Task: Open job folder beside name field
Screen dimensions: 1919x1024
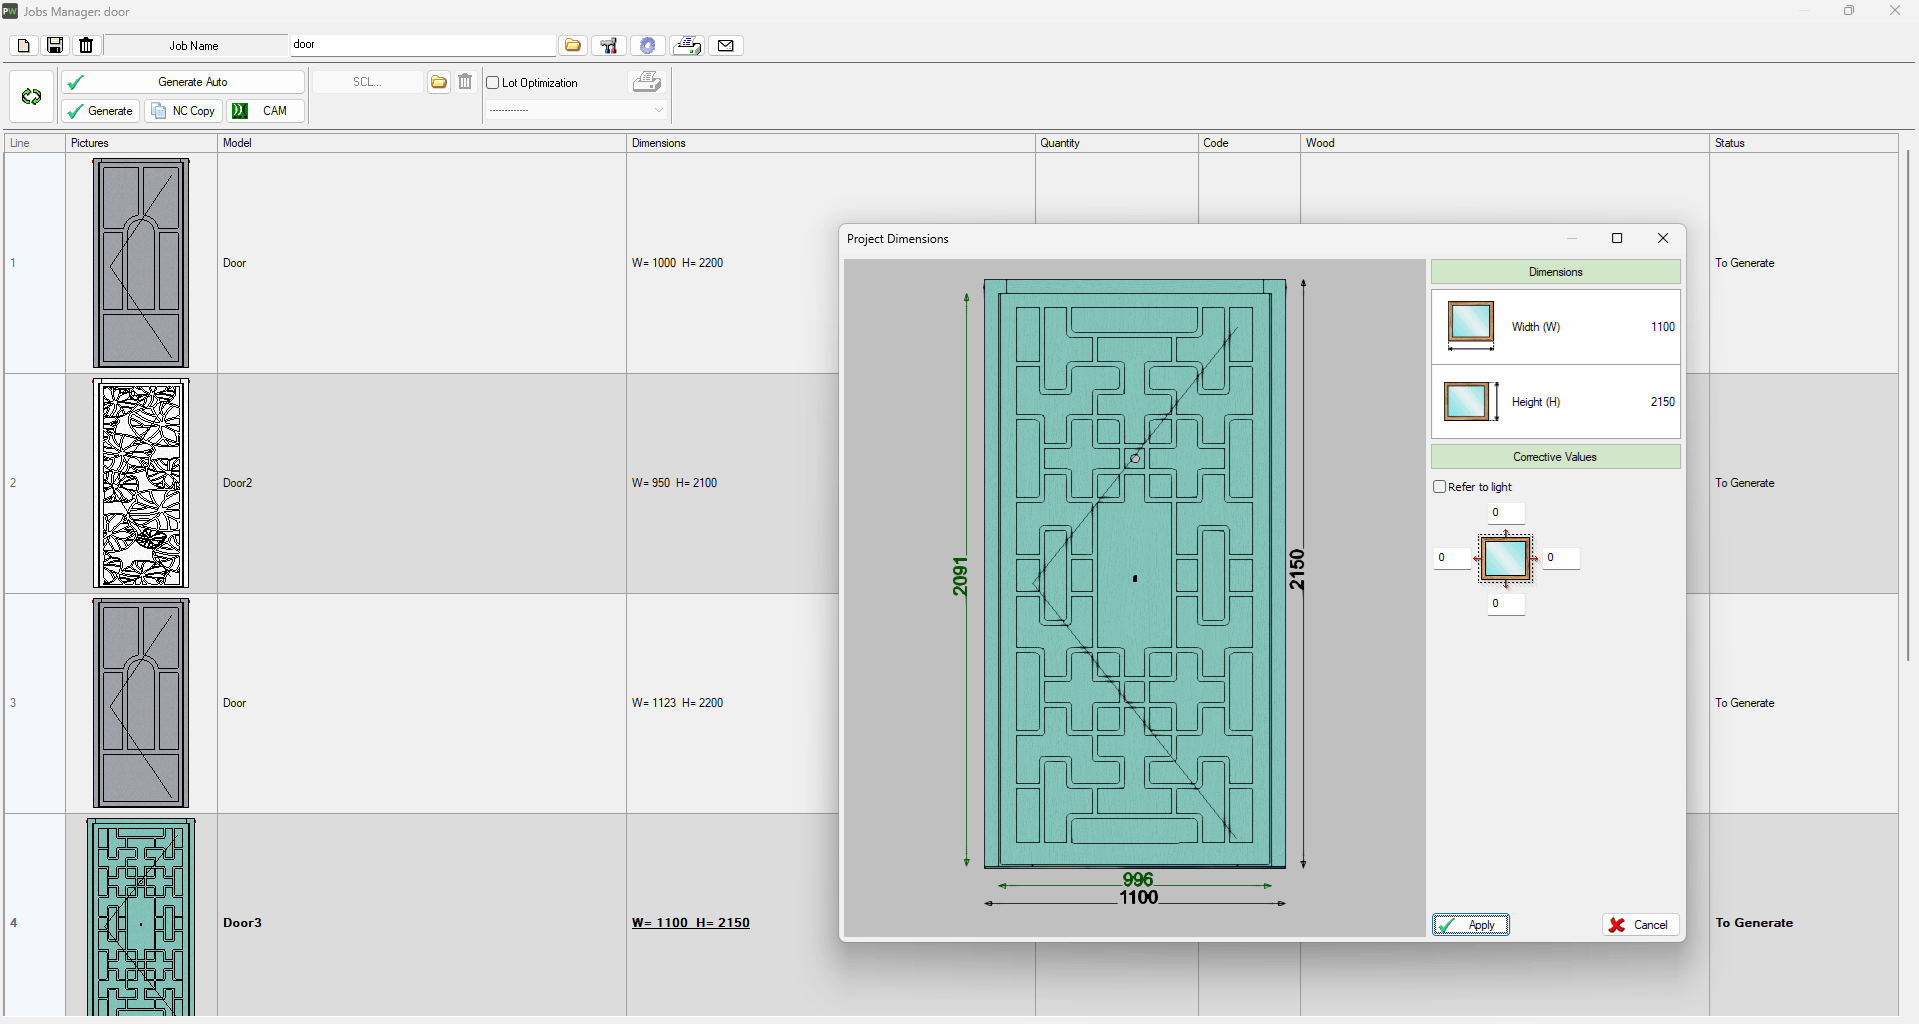Action: point(572,46)
